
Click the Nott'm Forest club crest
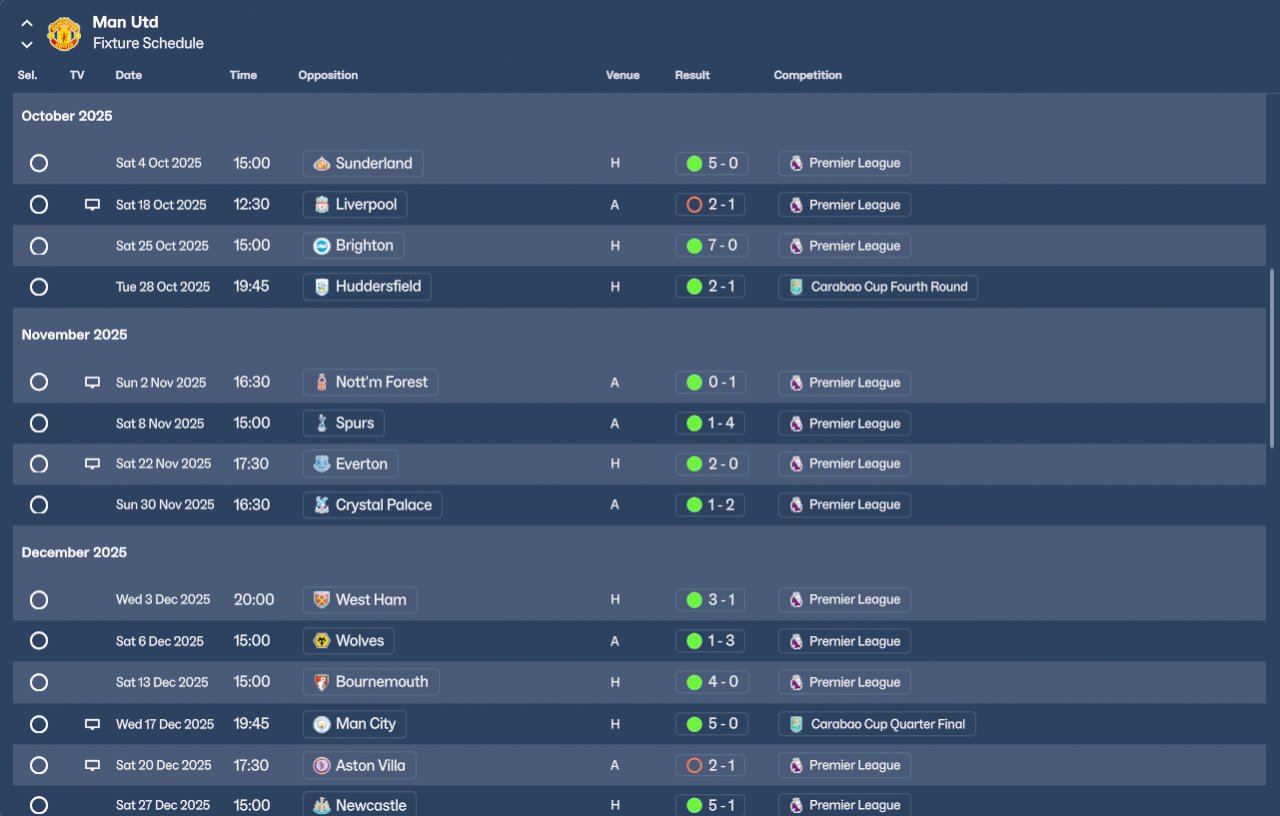tap(321, 382)
